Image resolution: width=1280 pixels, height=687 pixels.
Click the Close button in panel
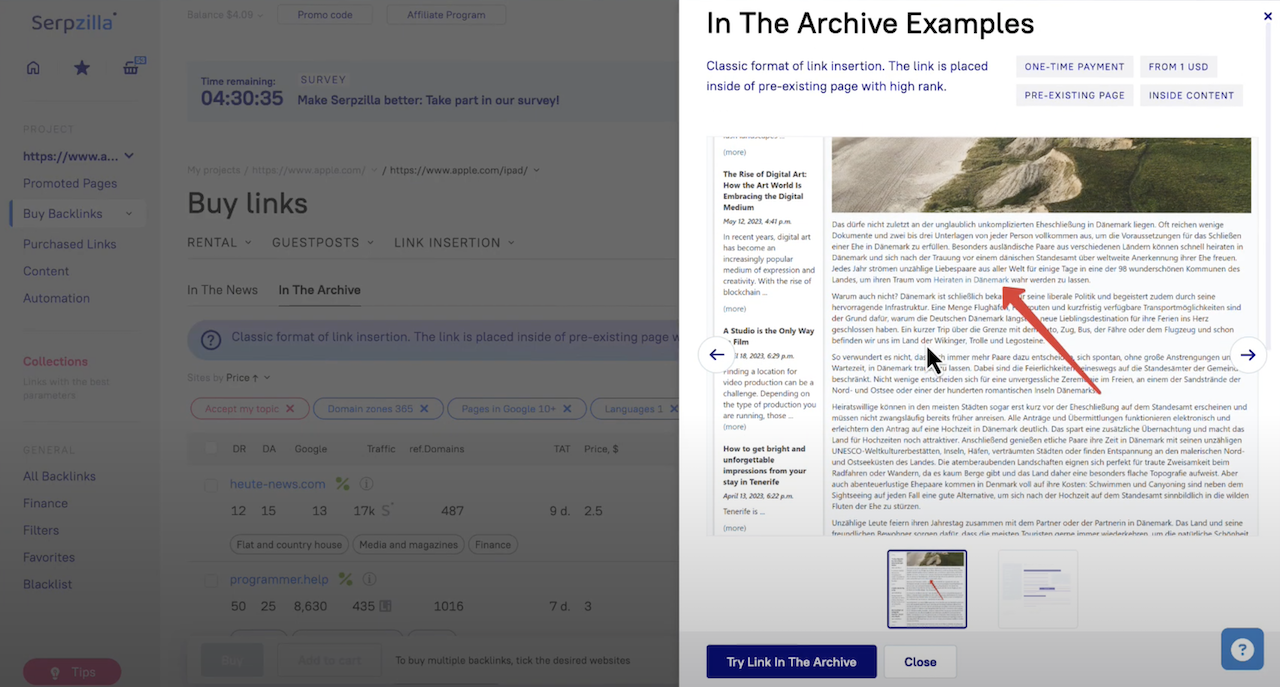tap(920, 662)
